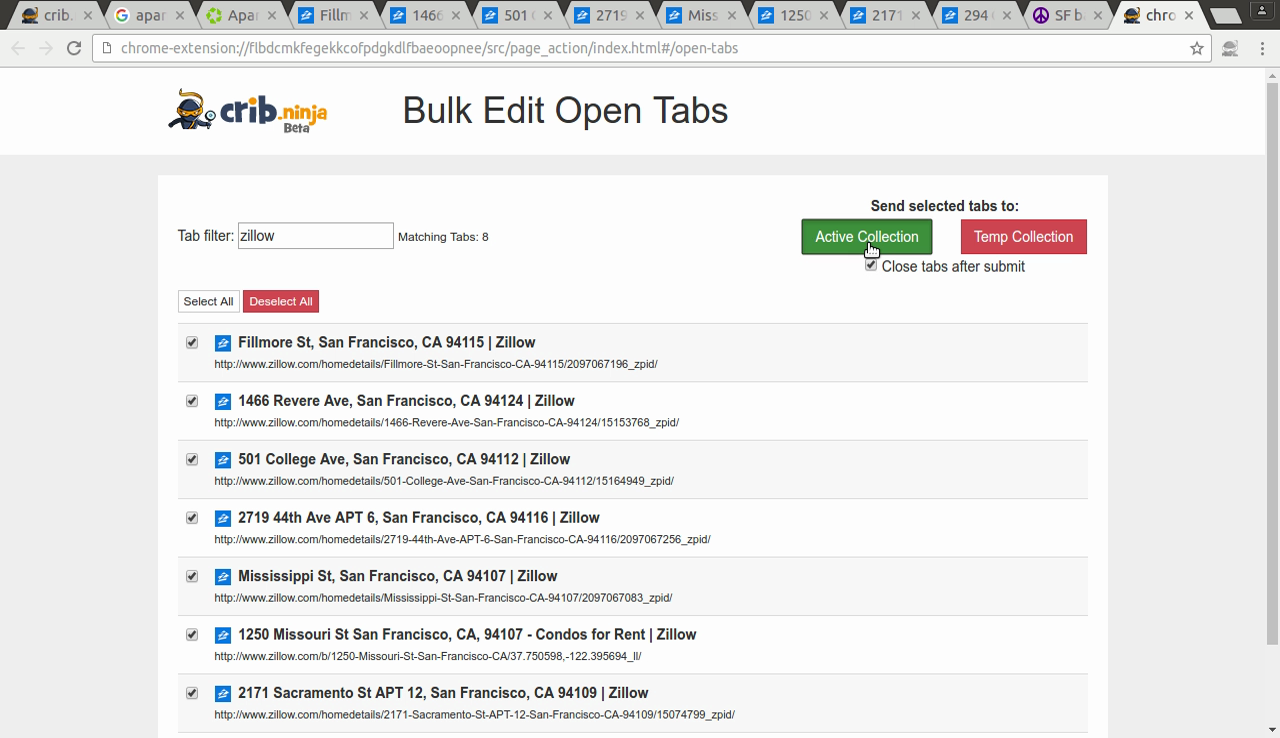Close the '2171' browser tab
Viewport: 1280px width, 738px height.
[915, 16]
